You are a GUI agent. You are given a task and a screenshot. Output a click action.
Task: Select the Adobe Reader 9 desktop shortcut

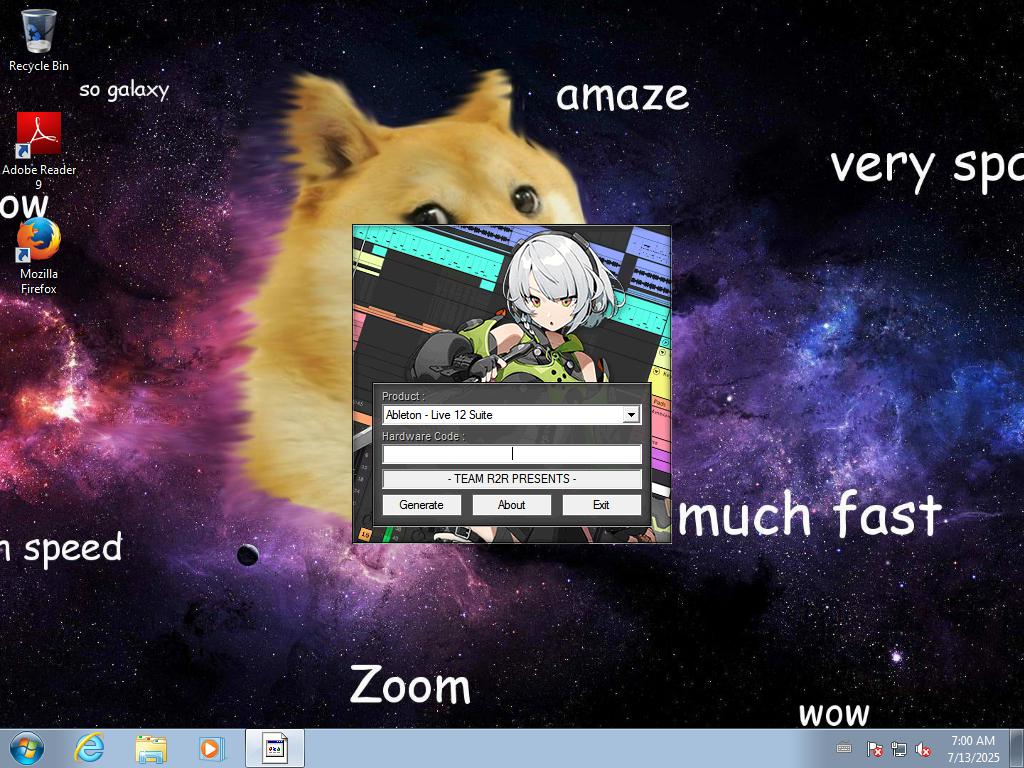tap(39, 150)
